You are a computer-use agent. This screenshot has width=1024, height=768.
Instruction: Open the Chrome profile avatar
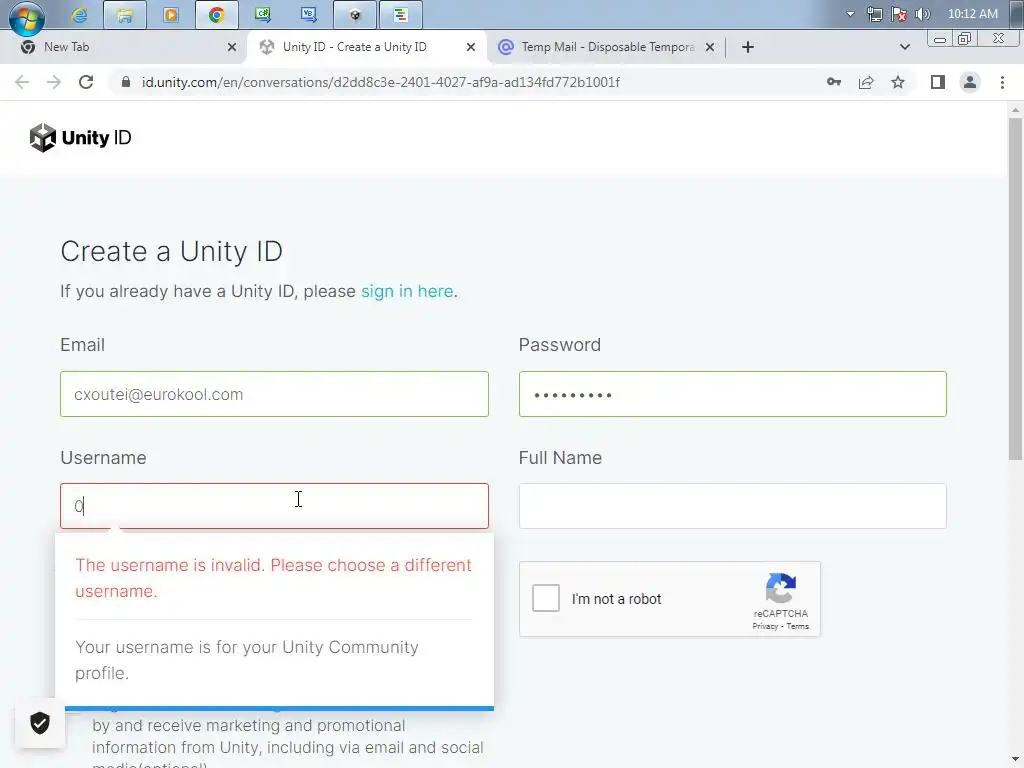pyautogui.click(x=970, y=82)
